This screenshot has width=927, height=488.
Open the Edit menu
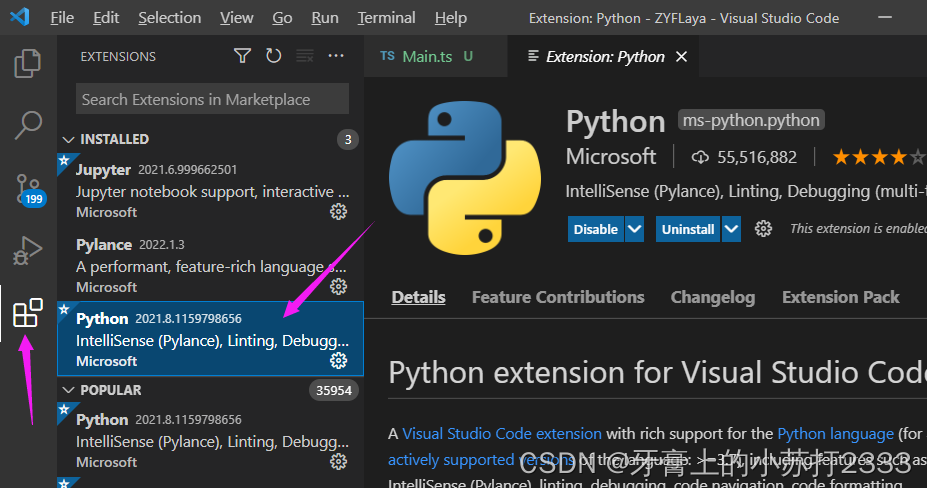coord(106,18)
